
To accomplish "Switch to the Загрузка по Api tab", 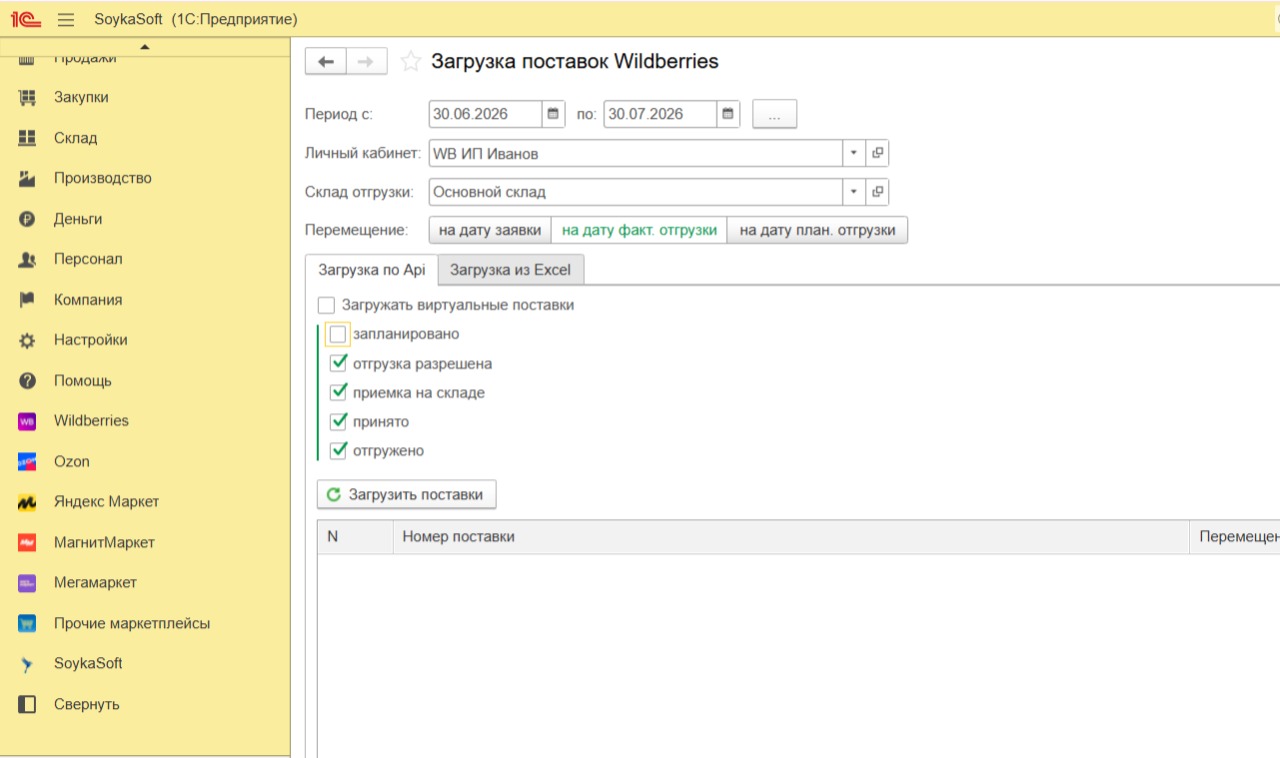I will [x=372, y=270].
